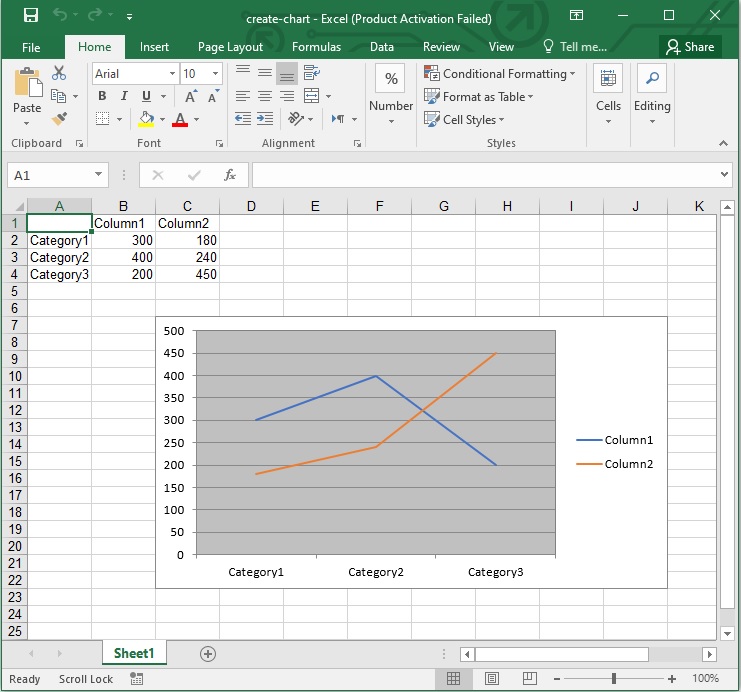The height and width of the screenshot is (692, 741).
Task: Open the Insert ribbon tab
Action: (154, 47)
